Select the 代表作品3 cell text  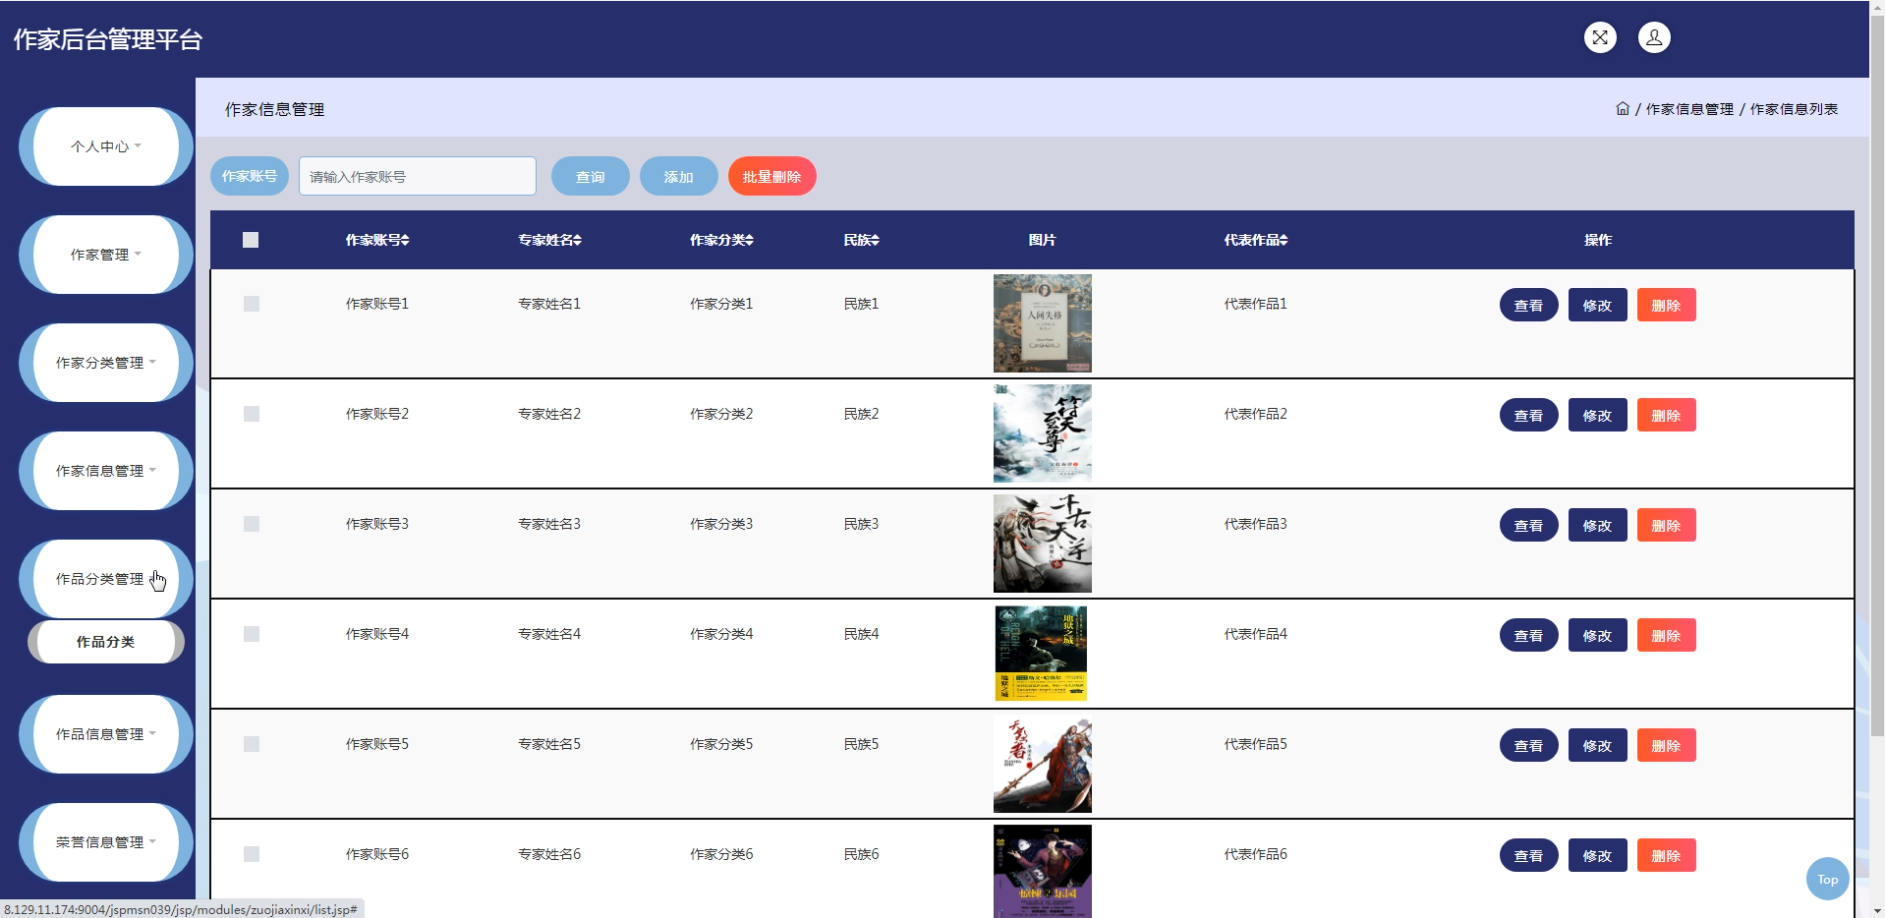click(x=1255, y=524)
